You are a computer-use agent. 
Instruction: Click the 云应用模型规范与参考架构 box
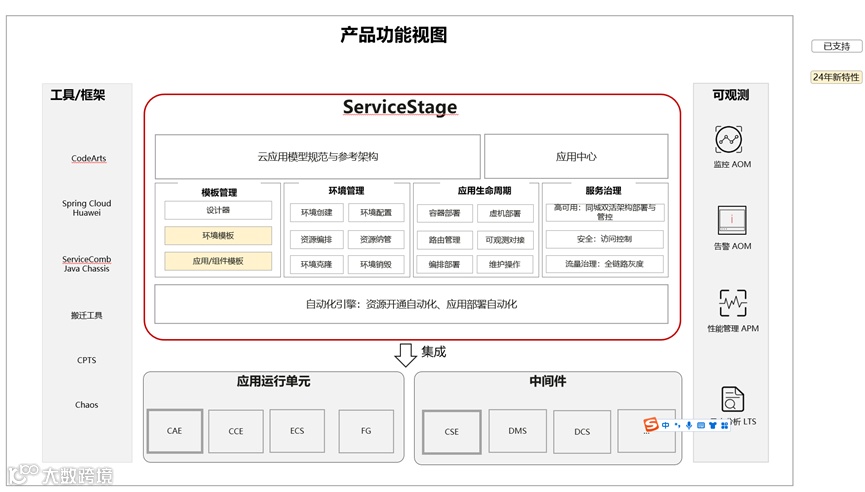pyautogui.click(x=318, y=156)
